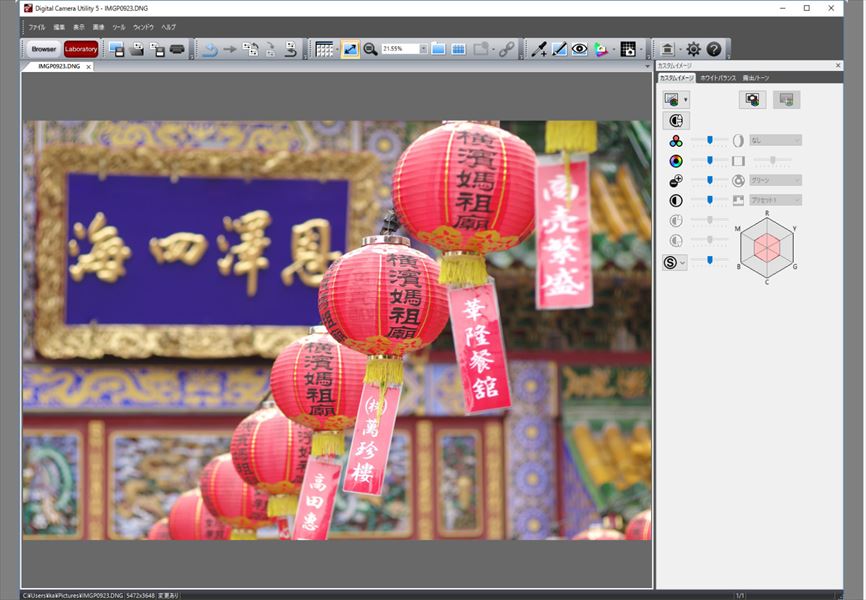Open the dropdown arrow next to grid camera icon
This screenshot has height=600, width=866.
641,49
